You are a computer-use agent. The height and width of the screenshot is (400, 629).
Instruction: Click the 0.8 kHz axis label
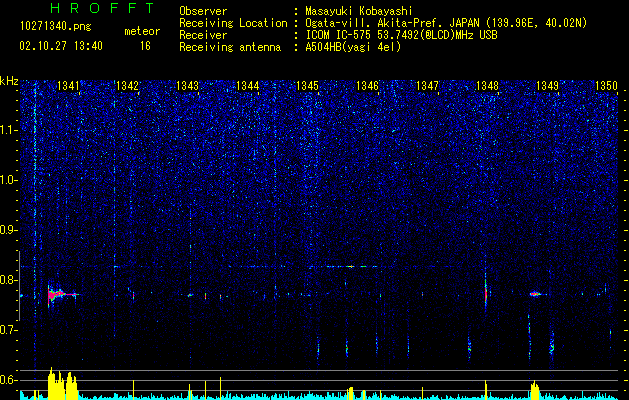[8, 280]
